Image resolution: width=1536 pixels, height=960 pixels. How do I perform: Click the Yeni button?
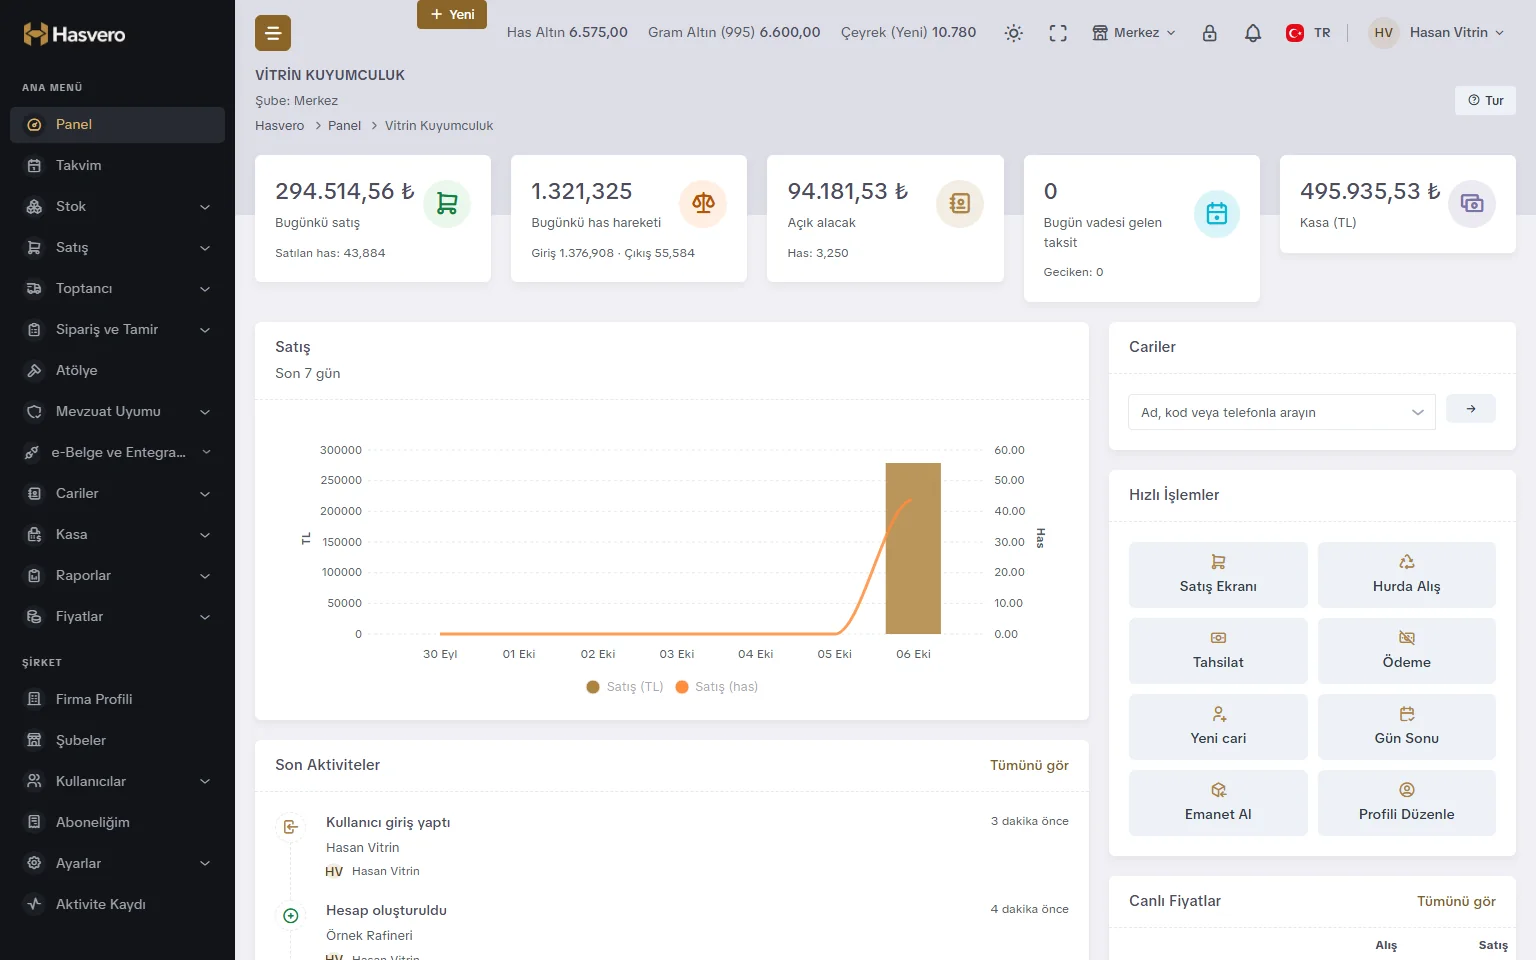pos(452,14)
